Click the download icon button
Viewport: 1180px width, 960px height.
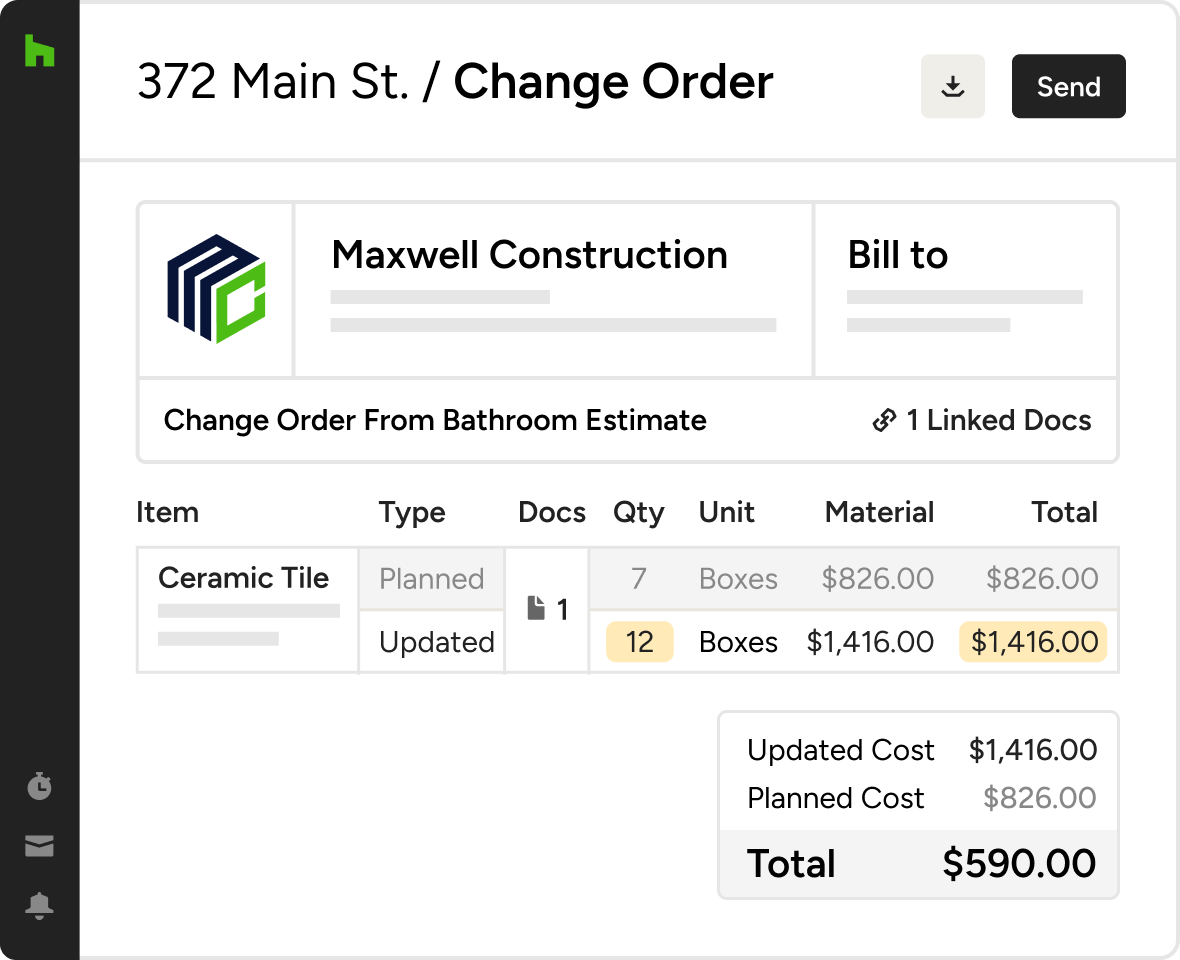953,87
